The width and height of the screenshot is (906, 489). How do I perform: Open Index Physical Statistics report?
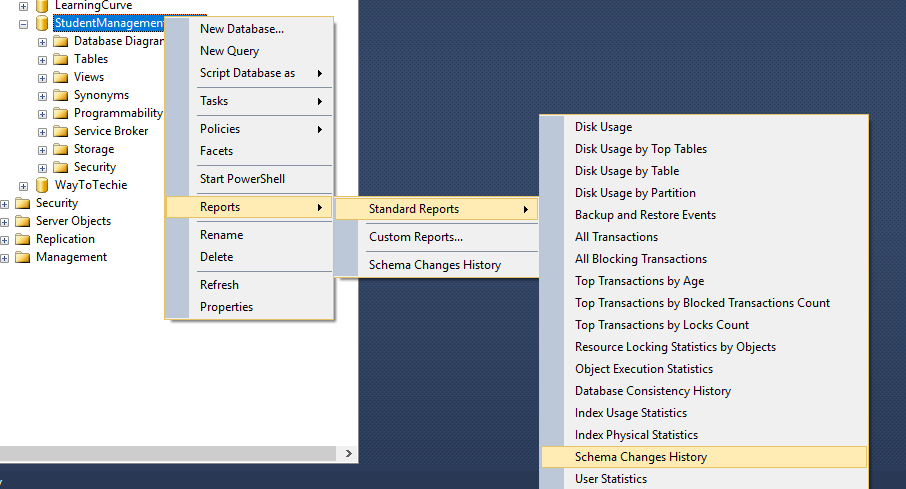tap(636, 435)
